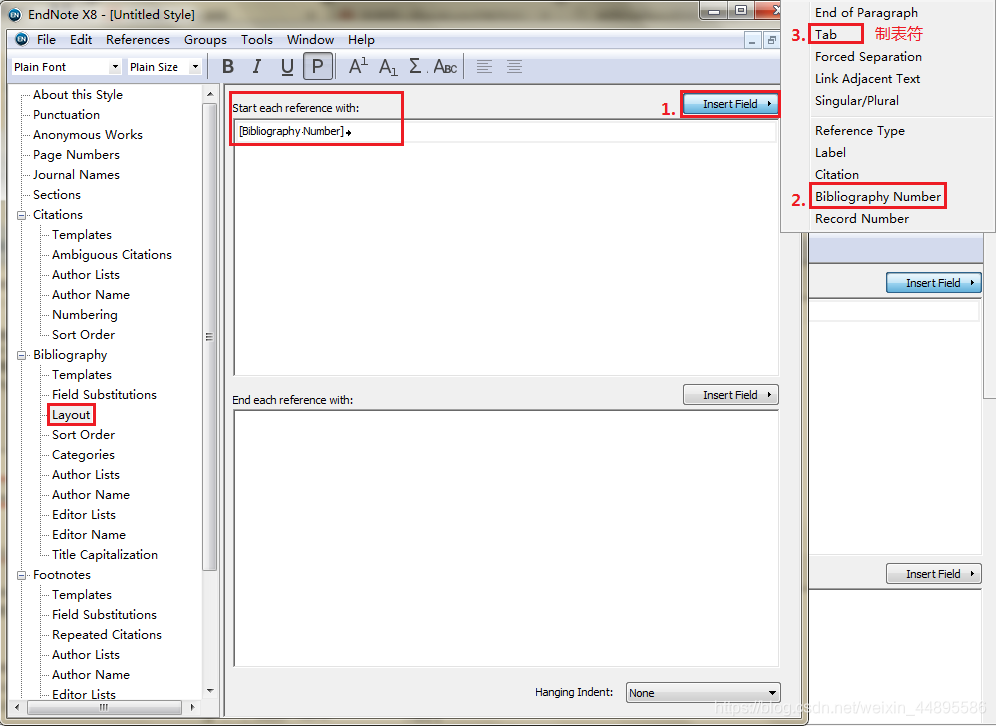Open the Edit menu
Screen dimensions: 996x726
81,39
